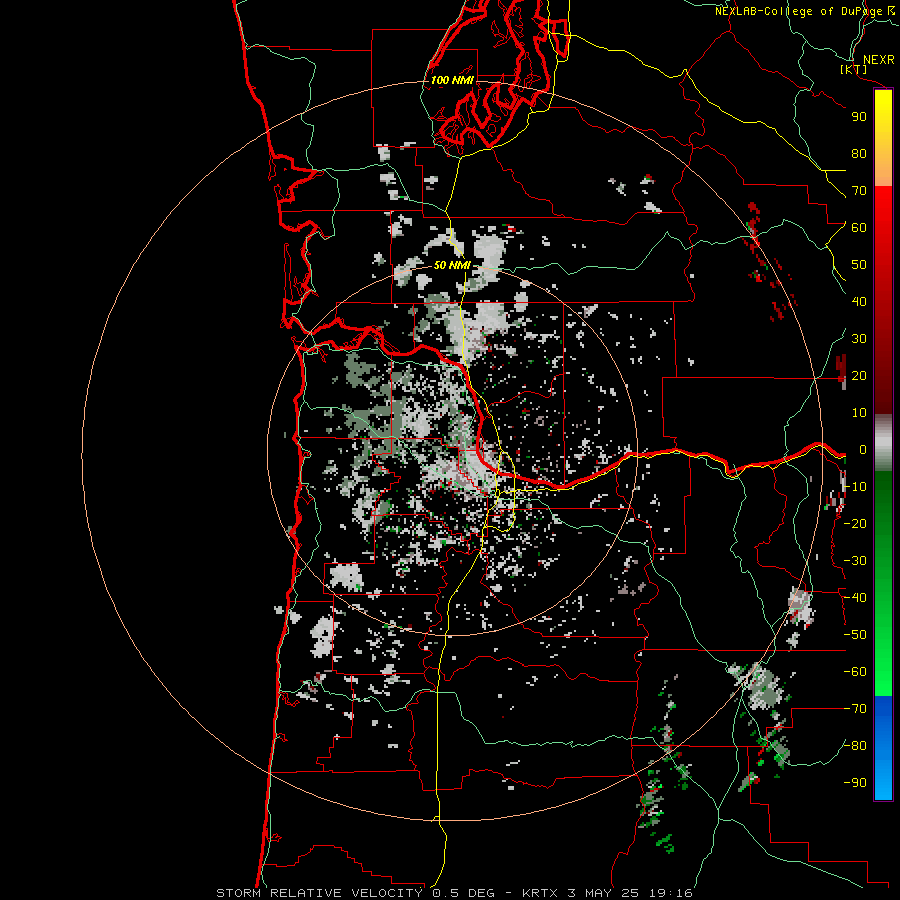
Task: Click the 80 value on velocity scale
Action: pos(859,154)
